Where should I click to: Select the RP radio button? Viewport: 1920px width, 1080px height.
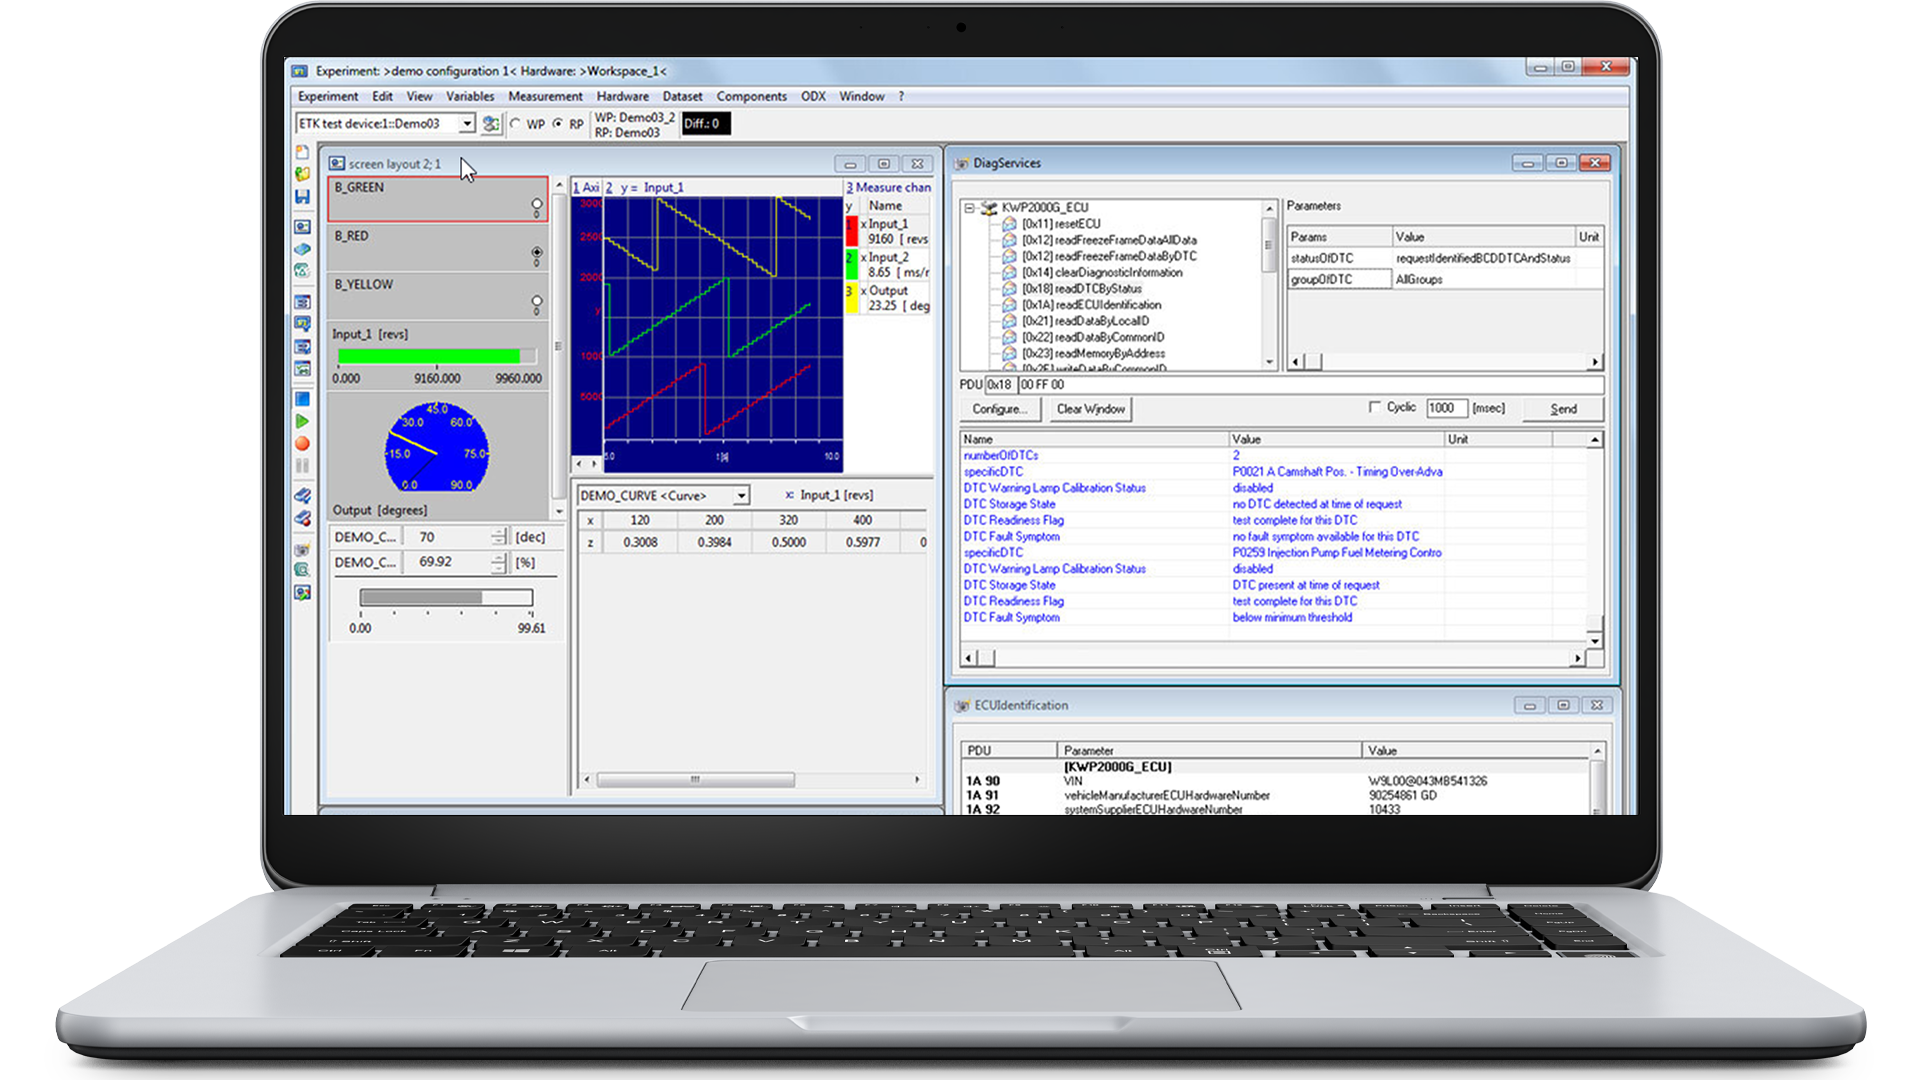pyautogui.click(x=558, y=124)
